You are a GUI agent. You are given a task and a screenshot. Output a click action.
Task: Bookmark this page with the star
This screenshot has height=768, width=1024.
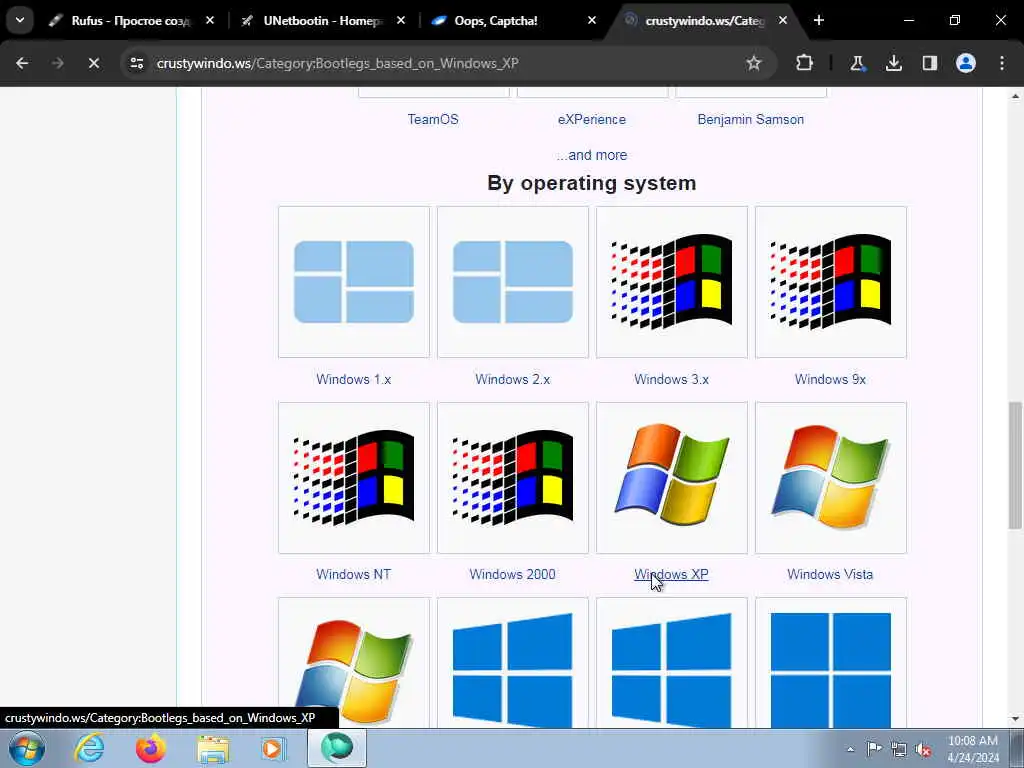point(754,63)
